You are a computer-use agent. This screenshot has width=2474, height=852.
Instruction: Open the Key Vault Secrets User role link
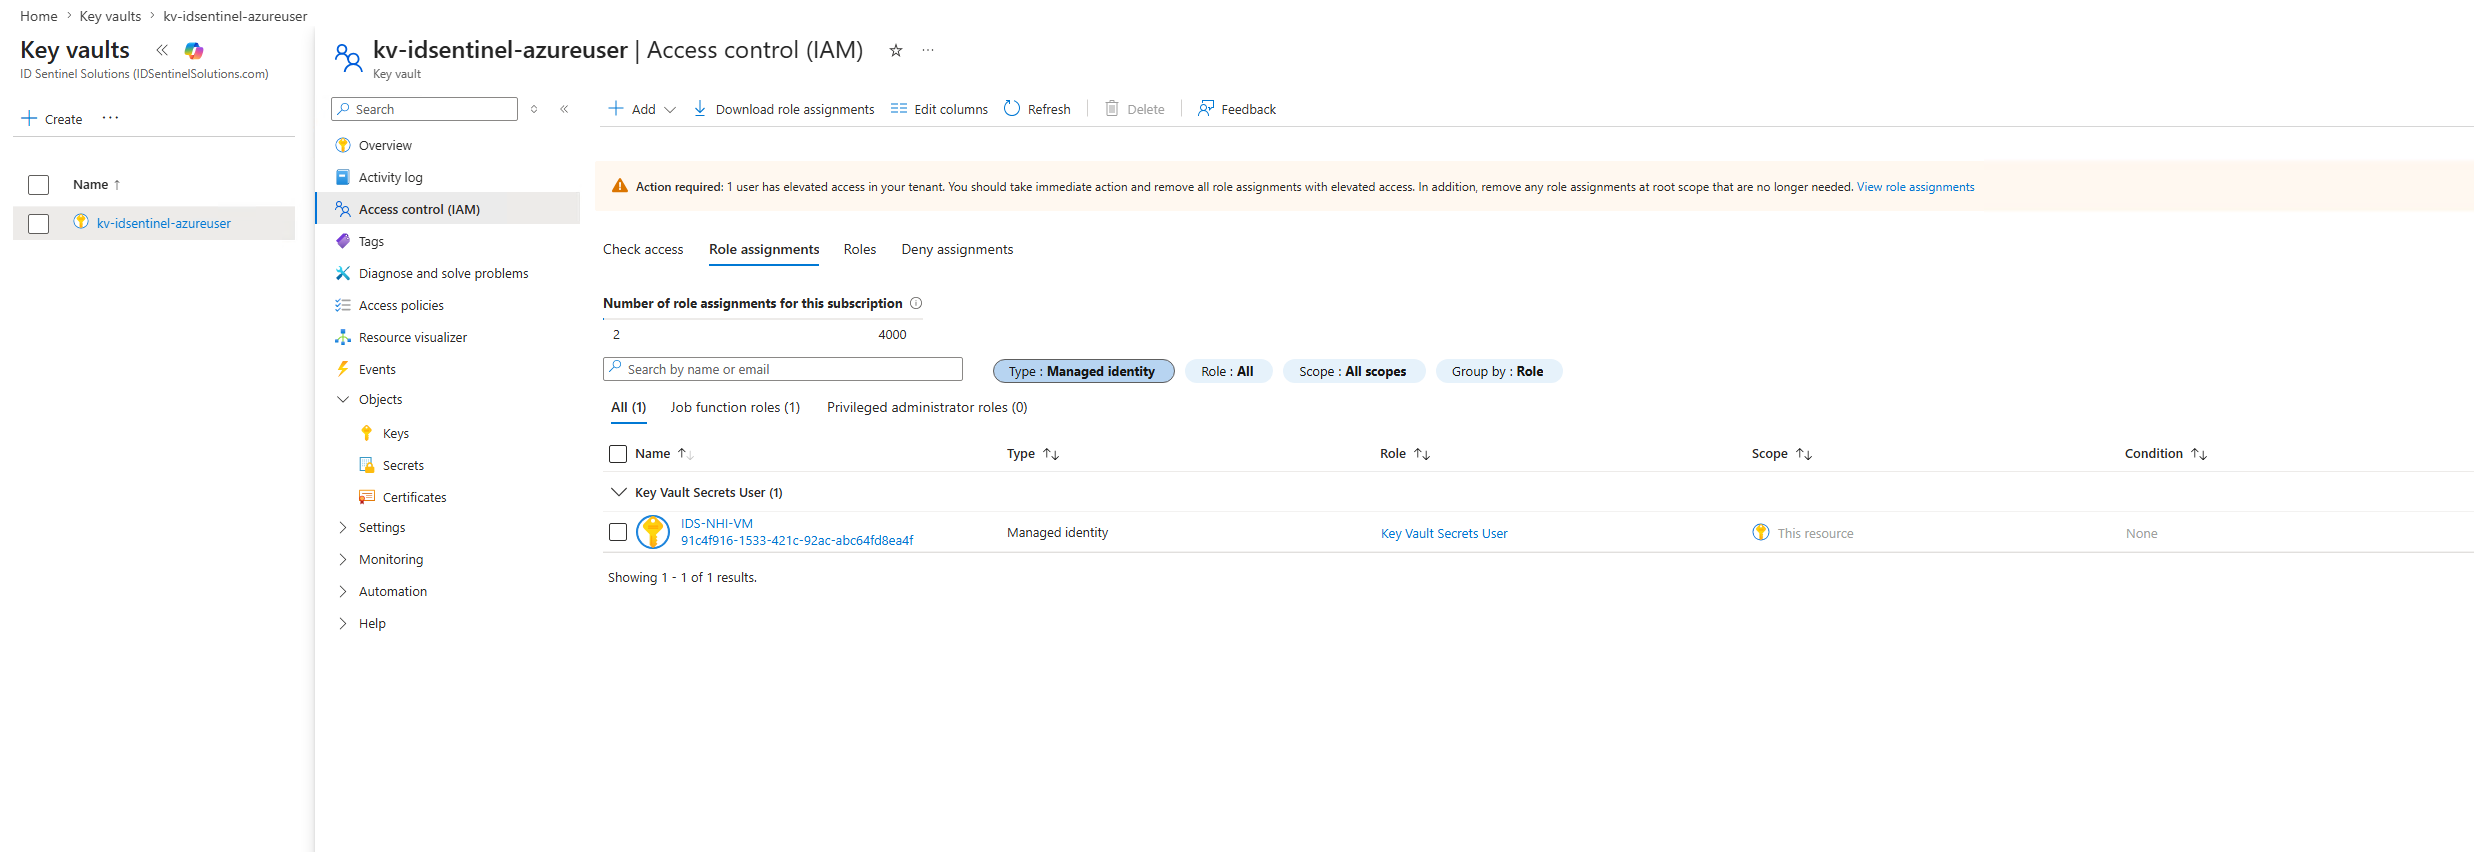tap(1444, 533)
